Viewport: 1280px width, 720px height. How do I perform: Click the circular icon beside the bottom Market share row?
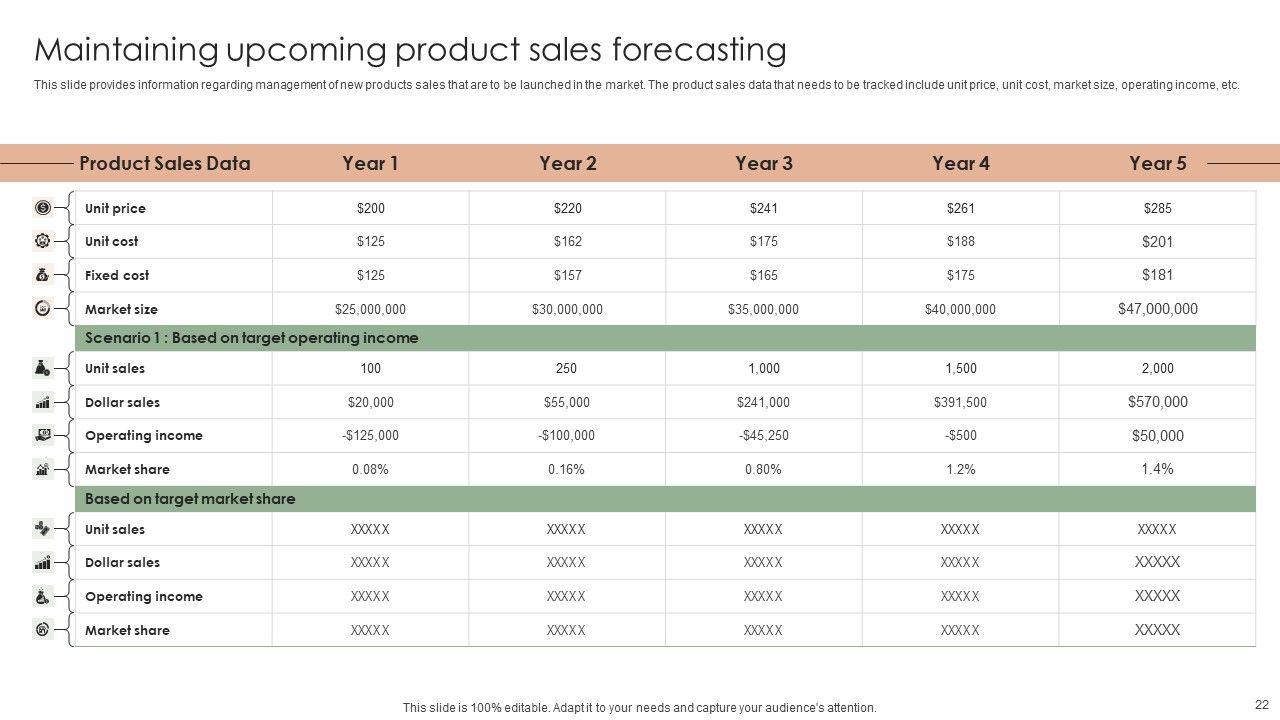click(x=43, y=630)
